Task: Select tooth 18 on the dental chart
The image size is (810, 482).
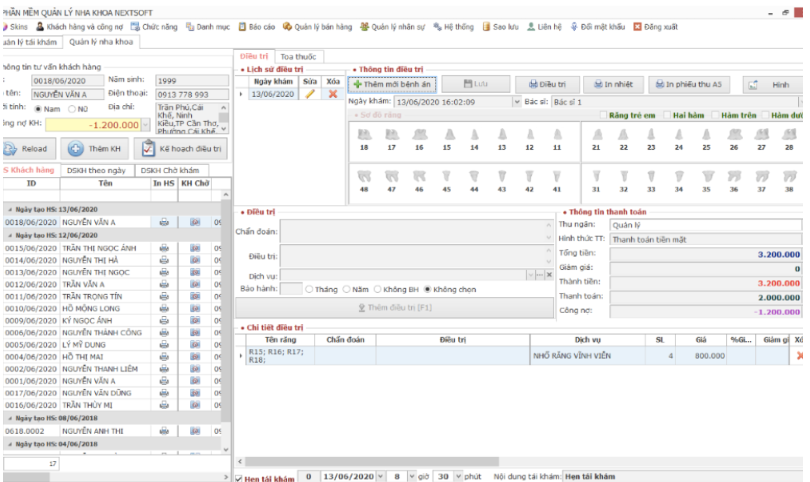Action: click(x=364, y=135)
